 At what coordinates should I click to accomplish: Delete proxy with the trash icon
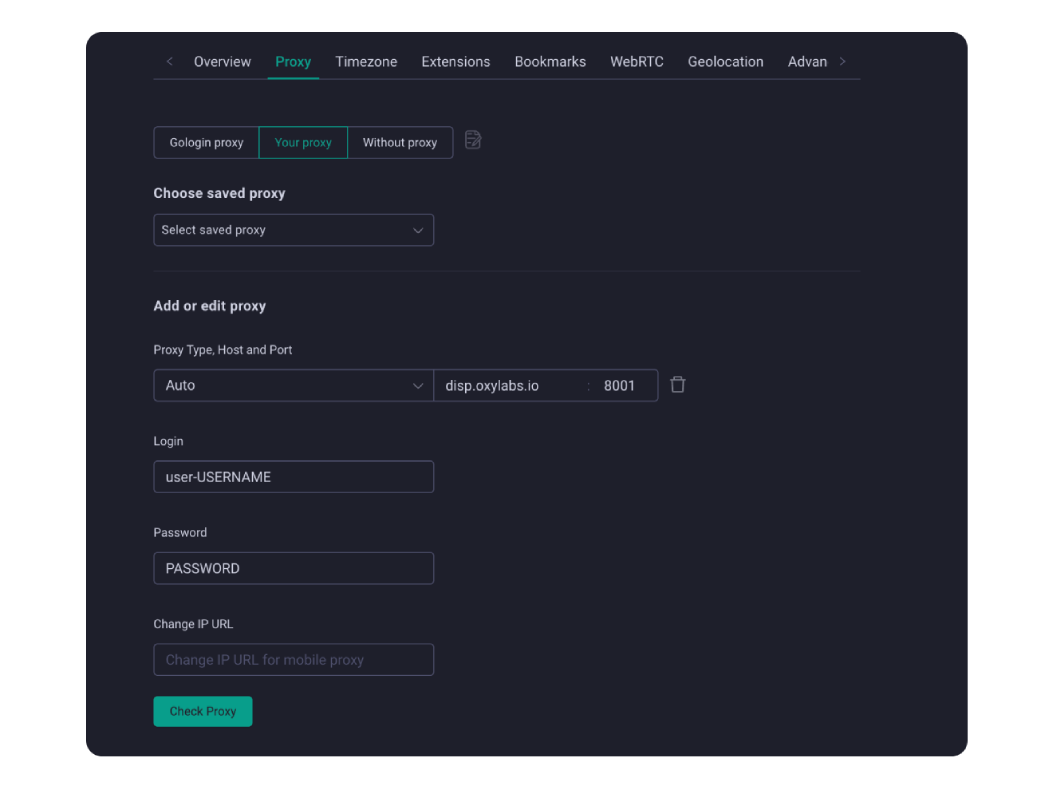pyautogui.click(x=677, y=385)
